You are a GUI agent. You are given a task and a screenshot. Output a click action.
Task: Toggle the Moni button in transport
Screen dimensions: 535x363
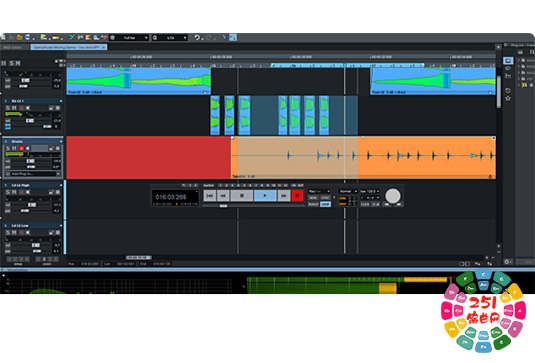[x=313, y=198]
